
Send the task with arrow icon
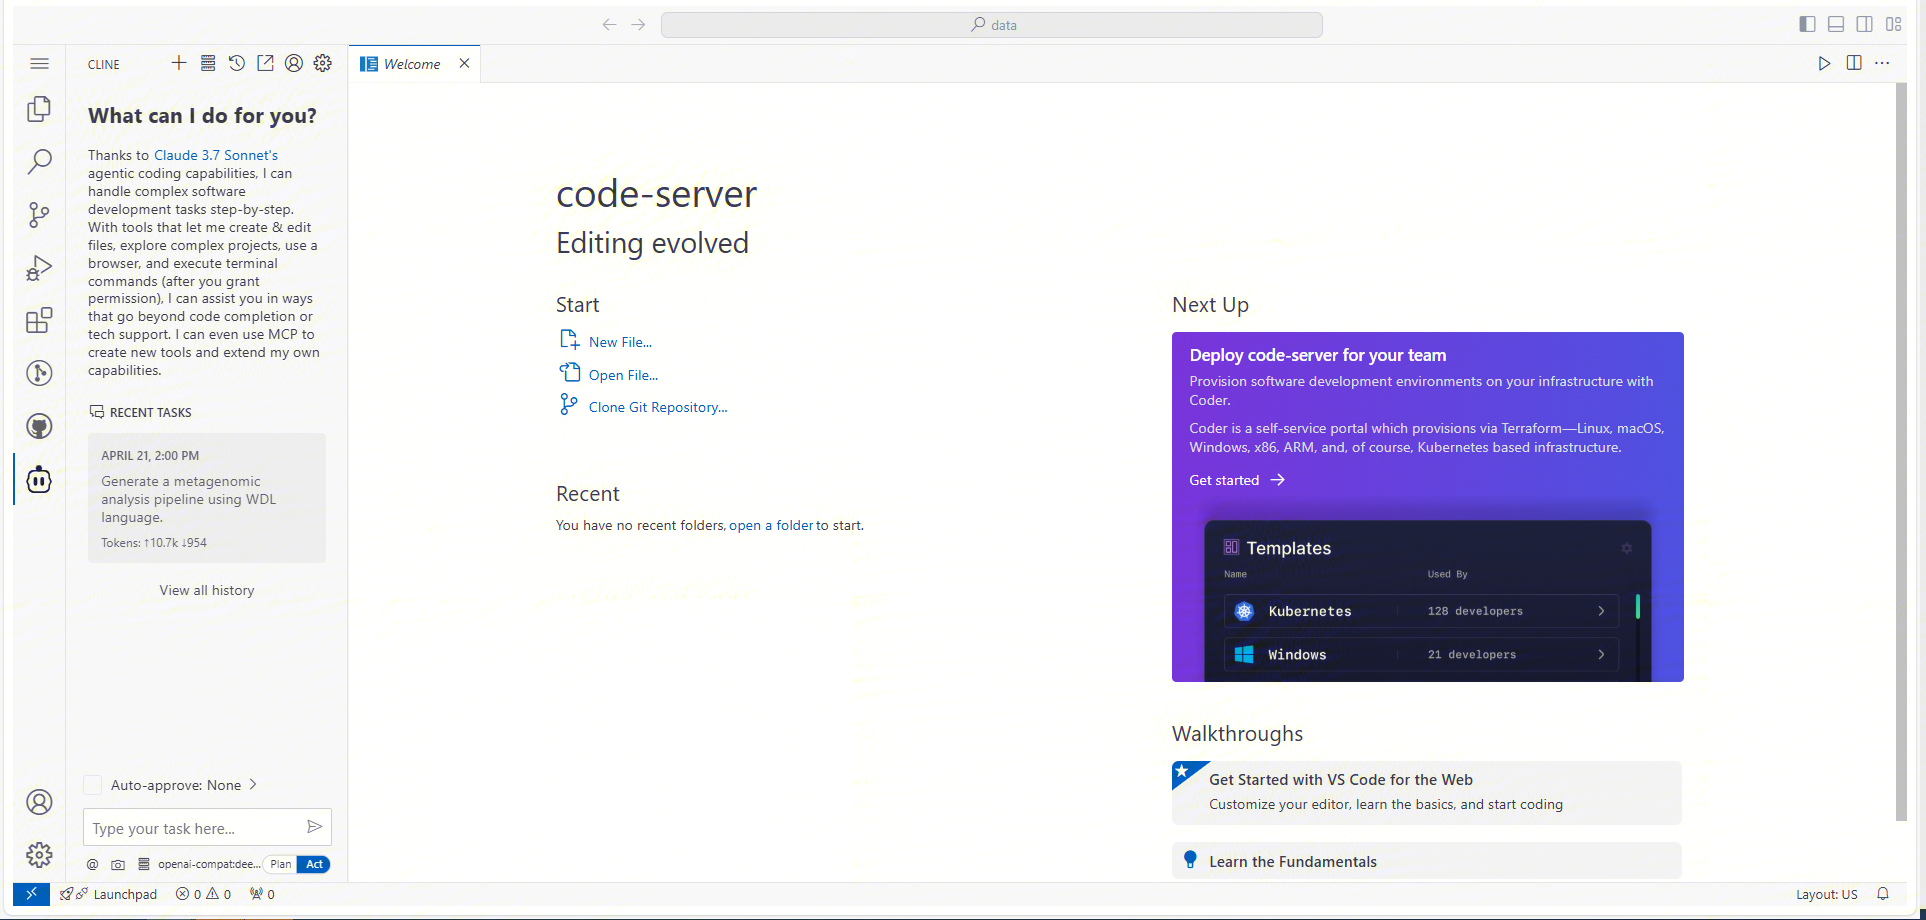coord(314,827)
